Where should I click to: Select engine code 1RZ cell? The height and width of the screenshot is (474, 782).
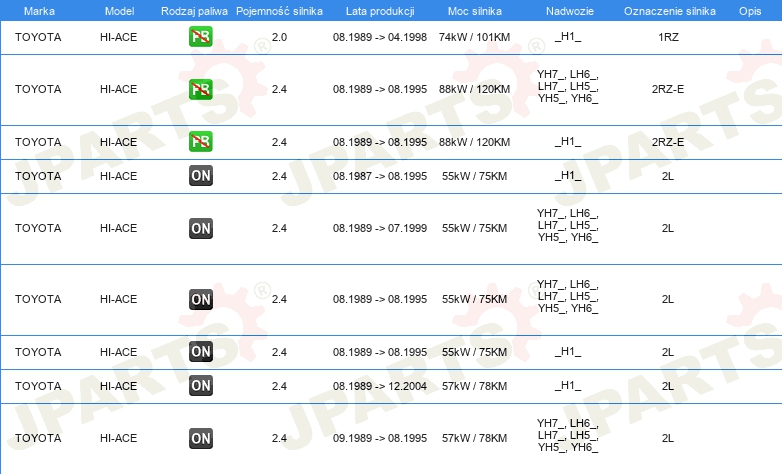coord(668,37)
